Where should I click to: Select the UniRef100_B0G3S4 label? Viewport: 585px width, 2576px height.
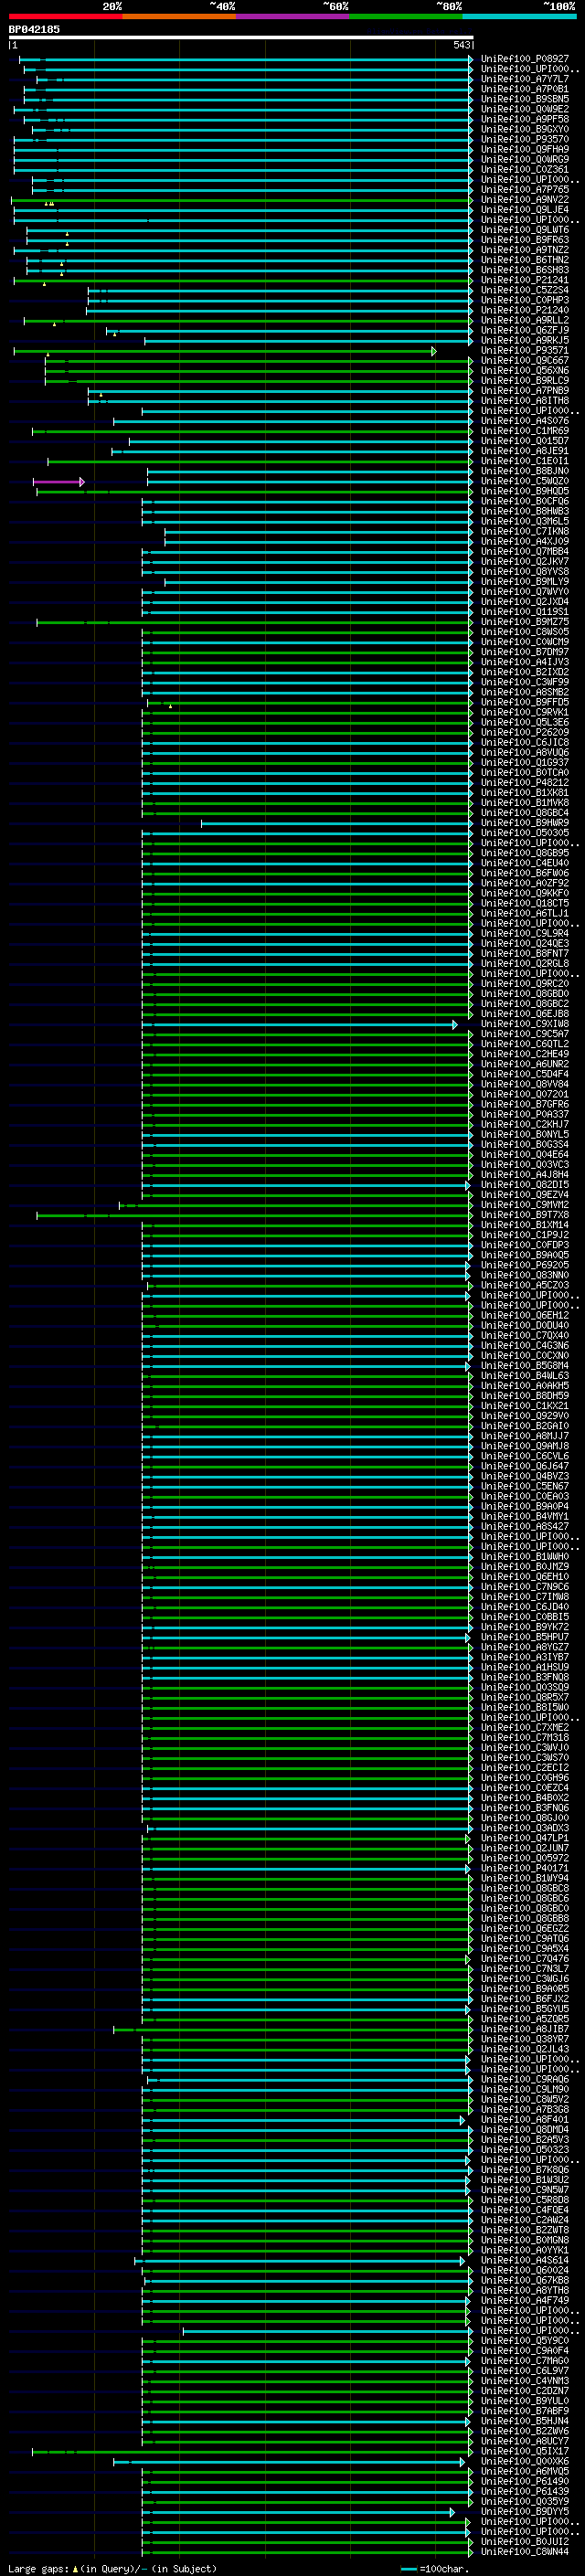[x=525, y=1144]
